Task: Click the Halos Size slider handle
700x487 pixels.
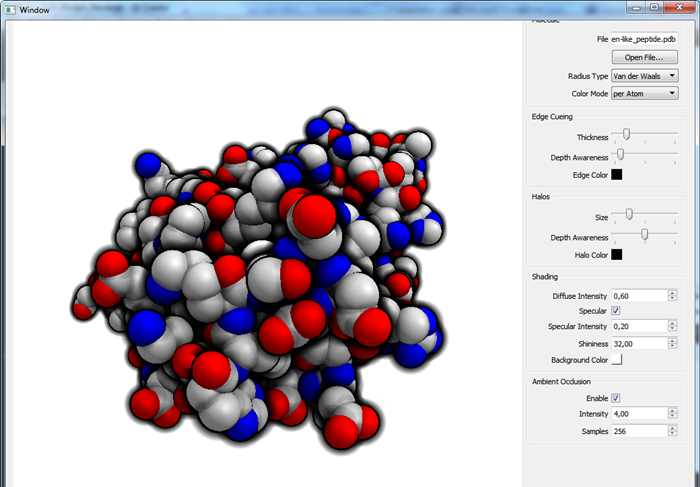Action: point(628,214)
